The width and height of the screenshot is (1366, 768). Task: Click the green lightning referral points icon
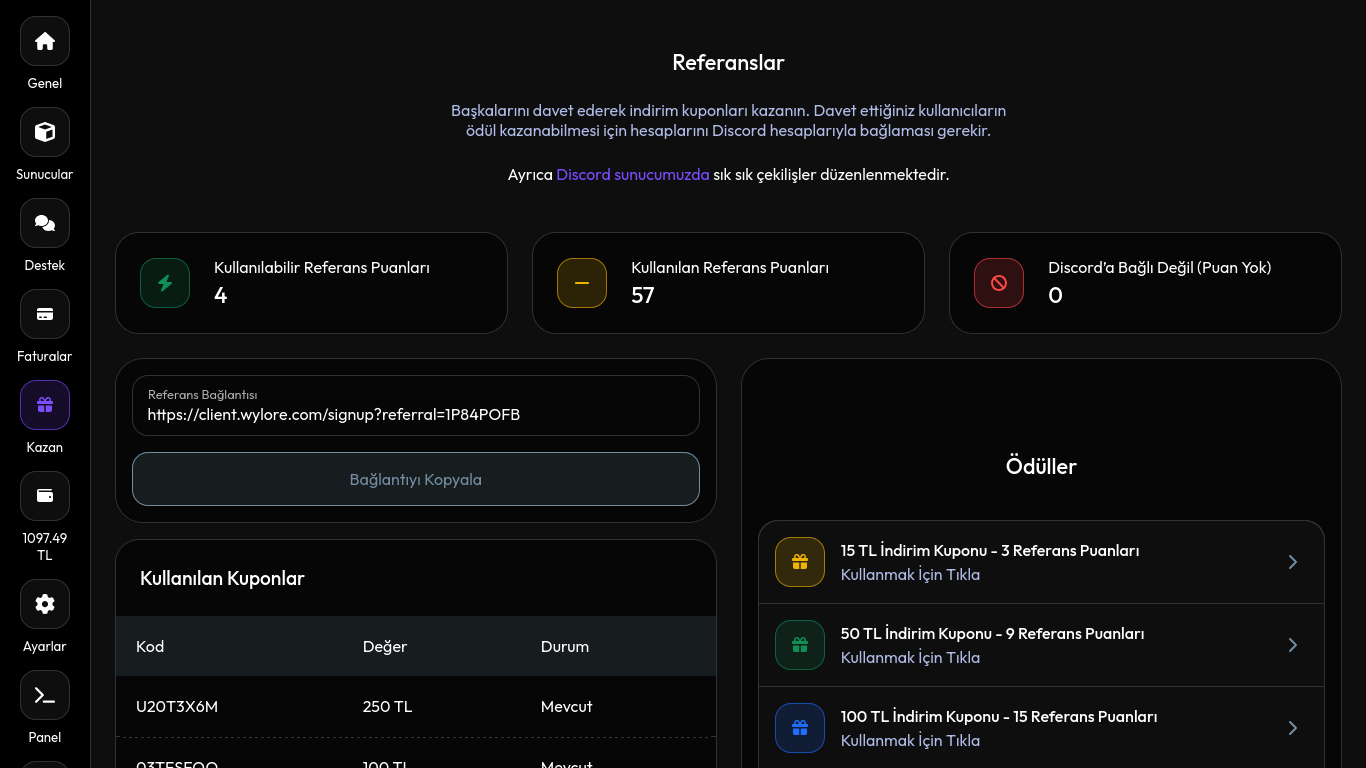[x=164, y=283]
